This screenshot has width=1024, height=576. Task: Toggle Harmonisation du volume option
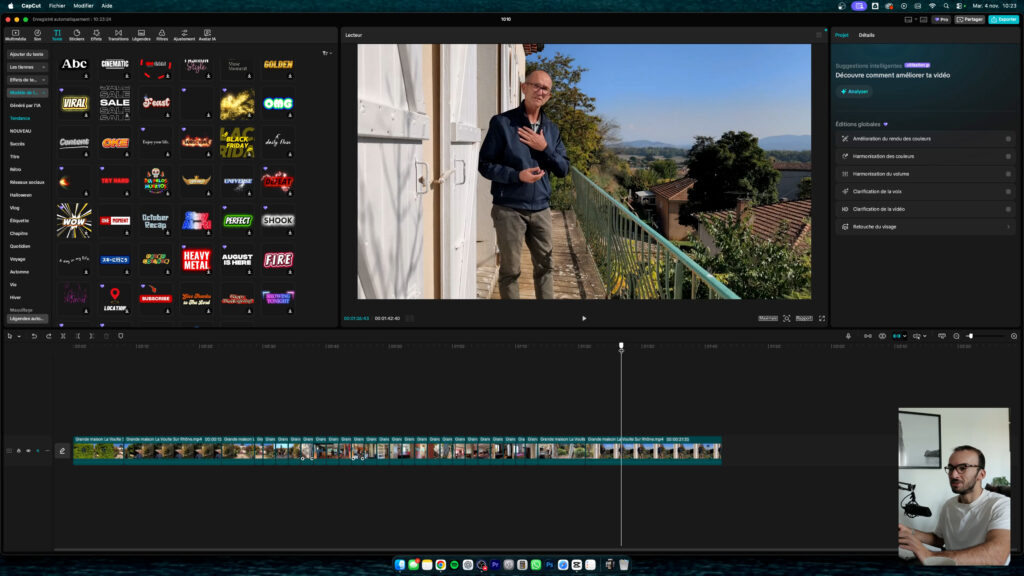[x=1007, y=174]
